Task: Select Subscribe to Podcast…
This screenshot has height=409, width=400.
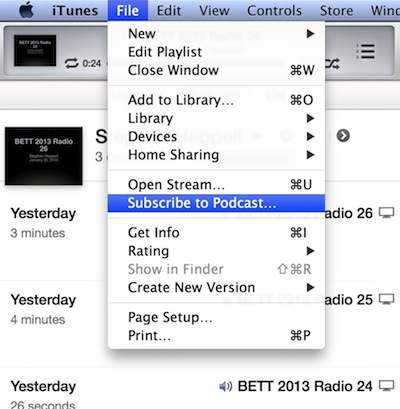Action: click(216, 203)
